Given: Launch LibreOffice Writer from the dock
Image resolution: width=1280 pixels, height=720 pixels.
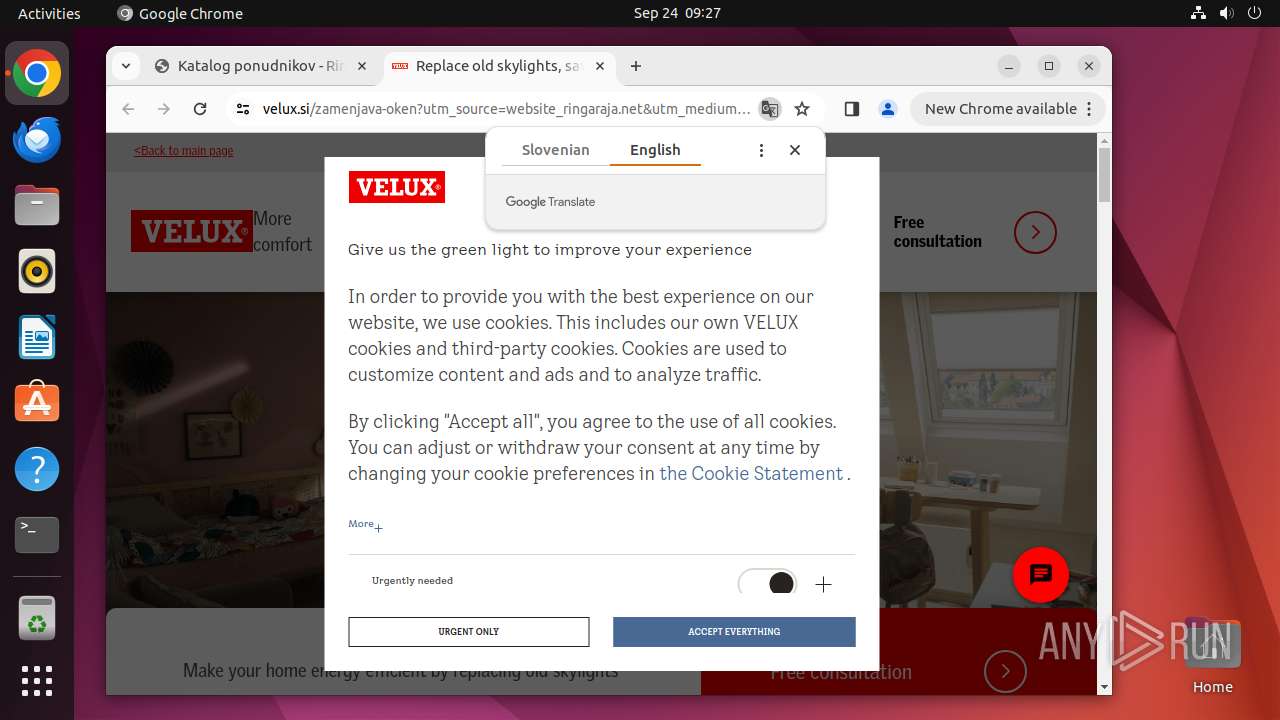Looking at the screenshot, I should pyautogui.click(x=37, y=337).
